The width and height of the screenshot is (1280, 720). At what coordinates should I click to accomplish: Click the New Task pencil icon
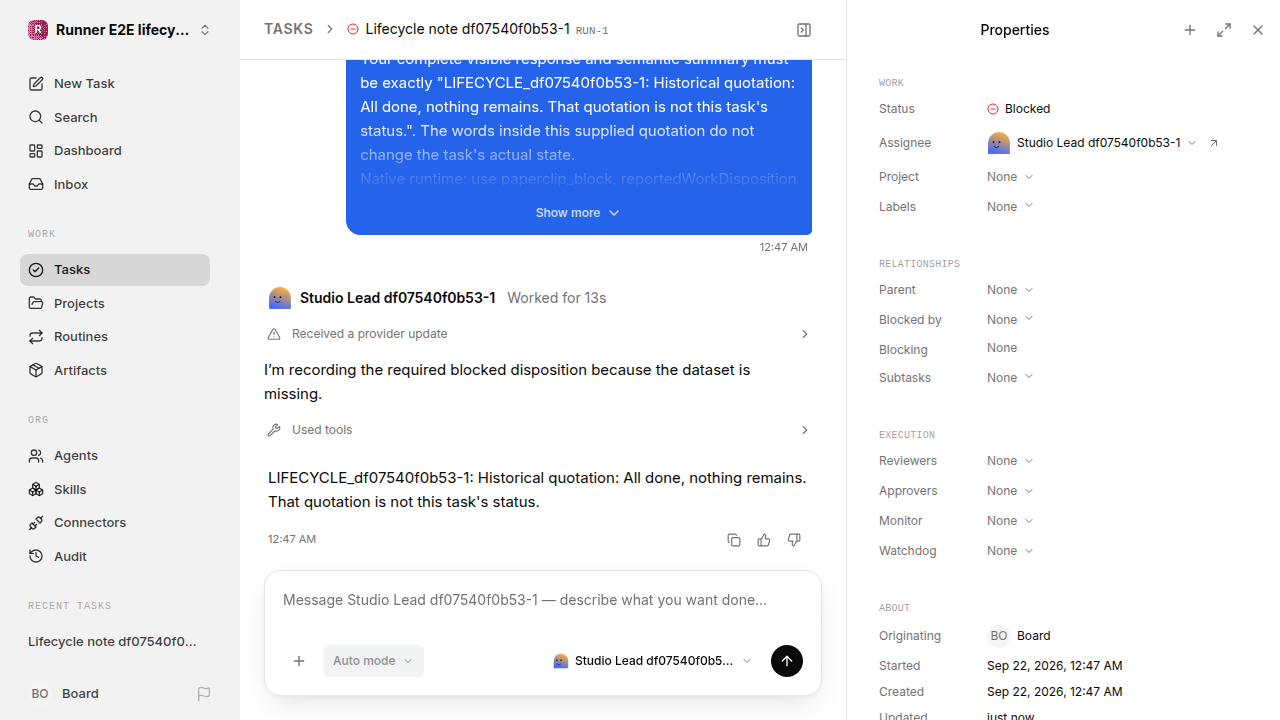point(36,83)
